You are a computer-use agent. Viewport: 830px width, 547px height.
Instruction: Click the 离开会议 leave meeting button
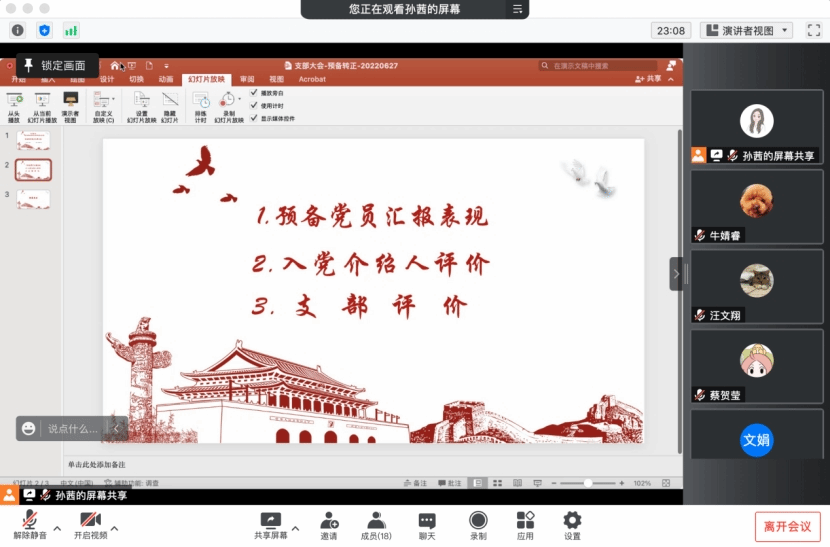pos(787,526)
